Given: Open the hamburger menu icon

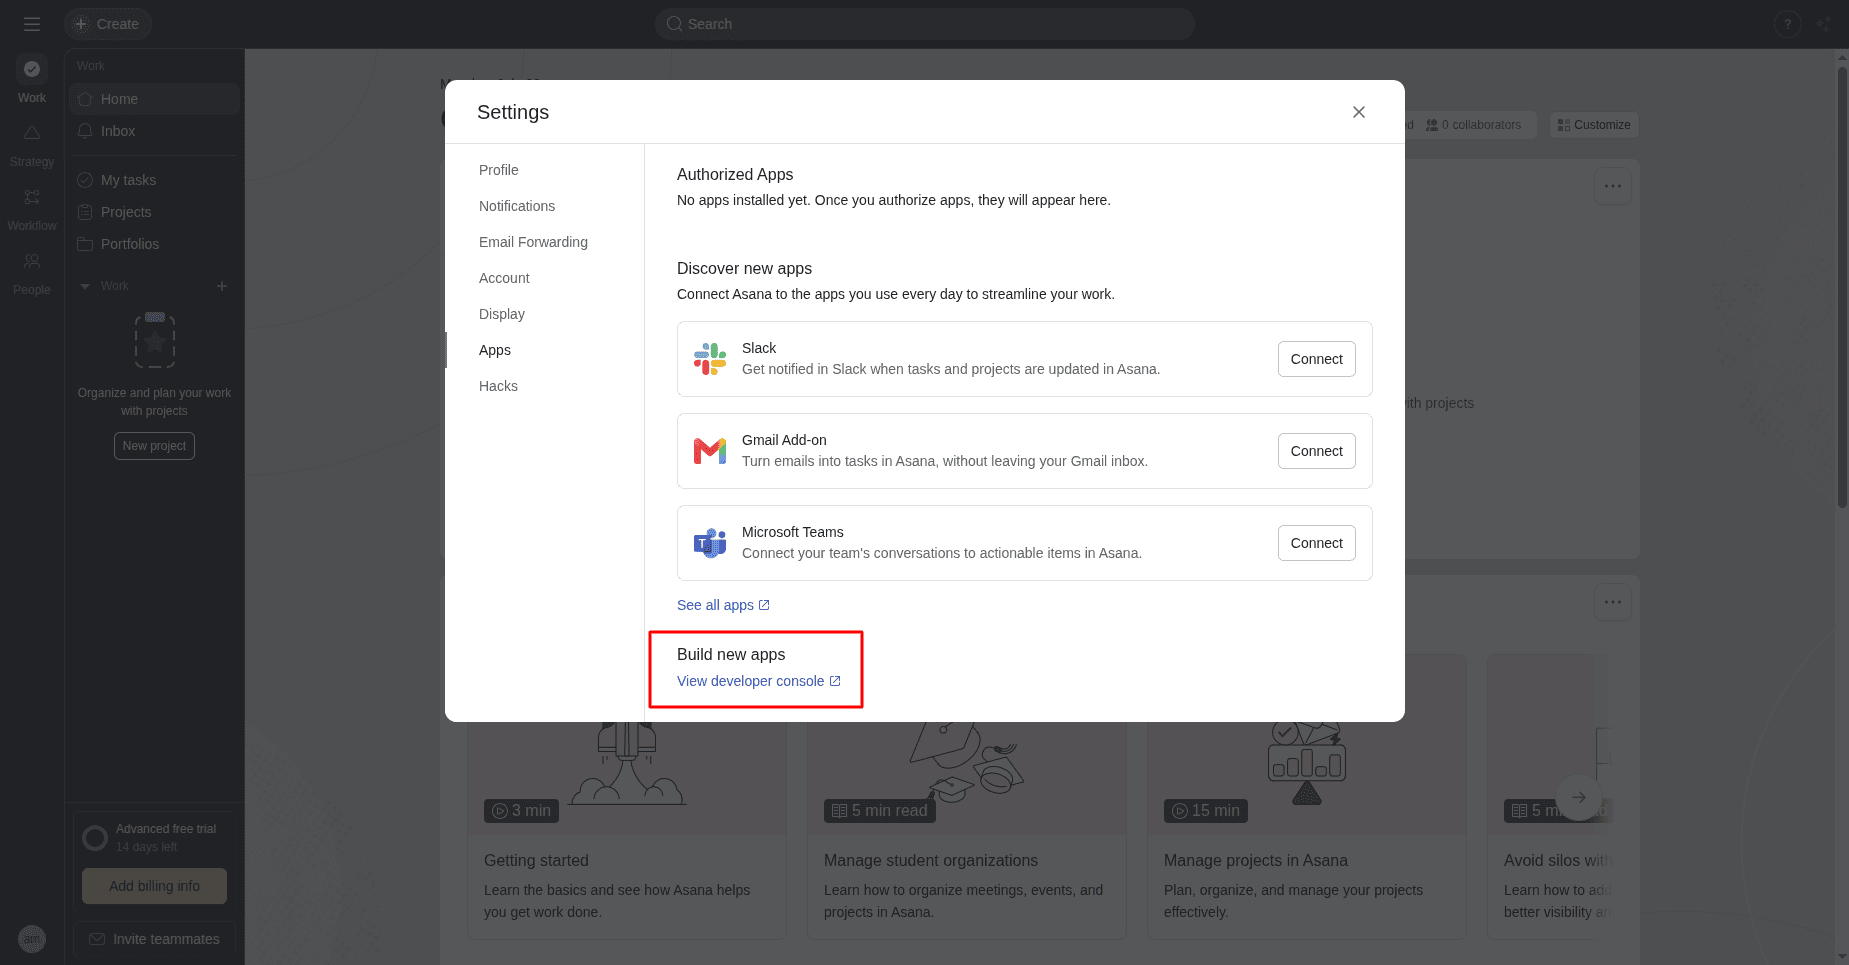Looking at the screenshot, I should pos(32,24).
